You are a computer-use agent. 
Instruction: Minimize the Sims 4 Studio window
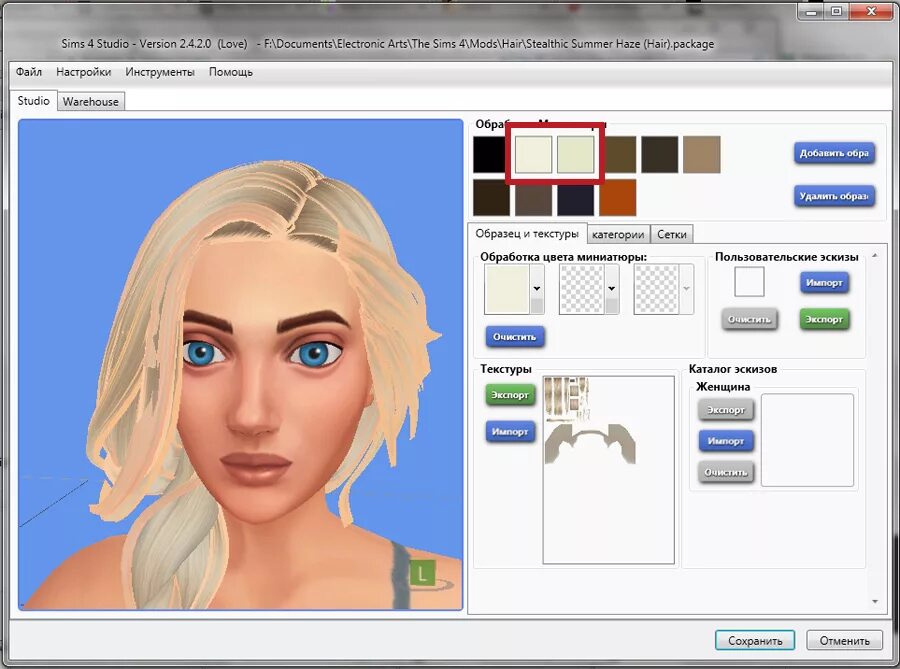point(812,11)
